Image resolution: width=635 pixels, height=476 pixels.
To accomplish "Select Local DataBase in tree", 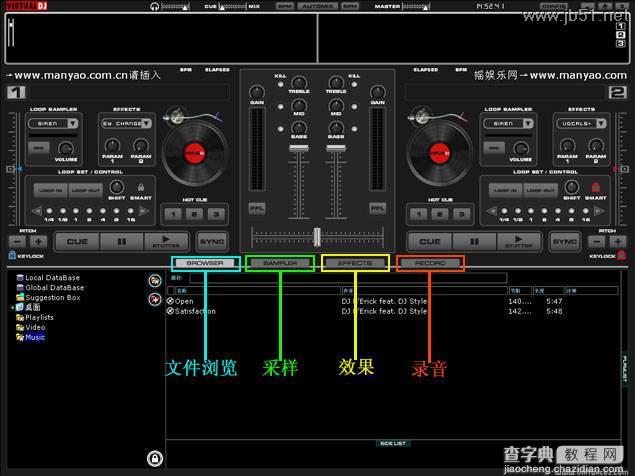I will coord(52,277).
